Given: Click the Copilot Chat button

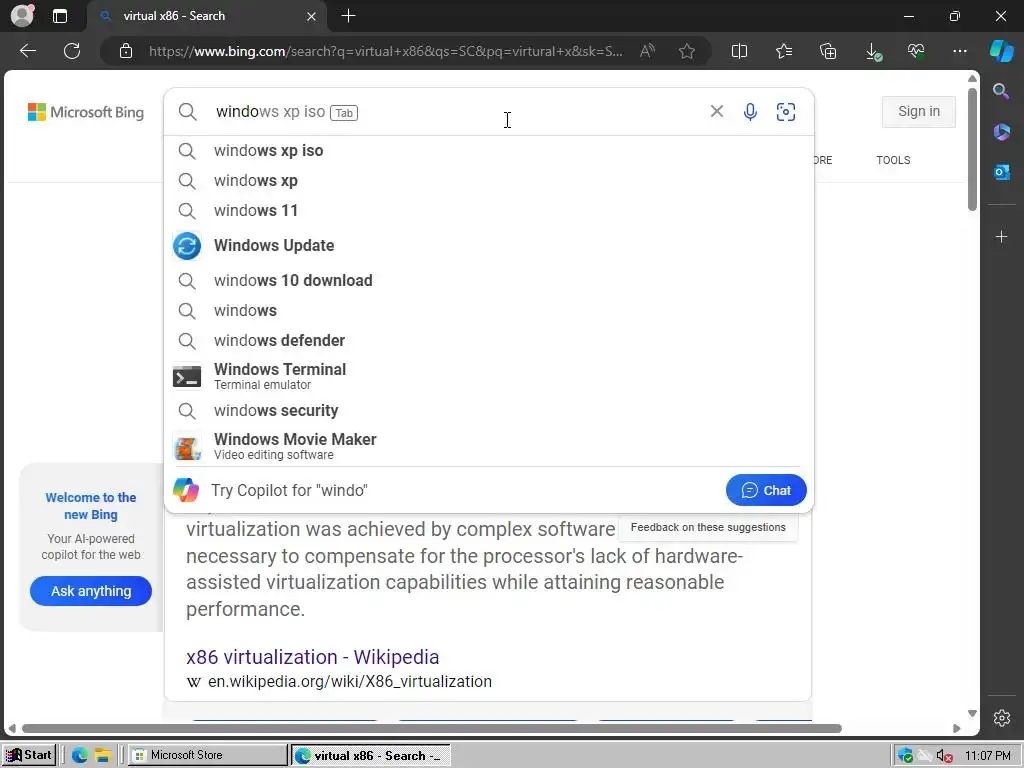Looking at the screenshot, I should (766, 490).
